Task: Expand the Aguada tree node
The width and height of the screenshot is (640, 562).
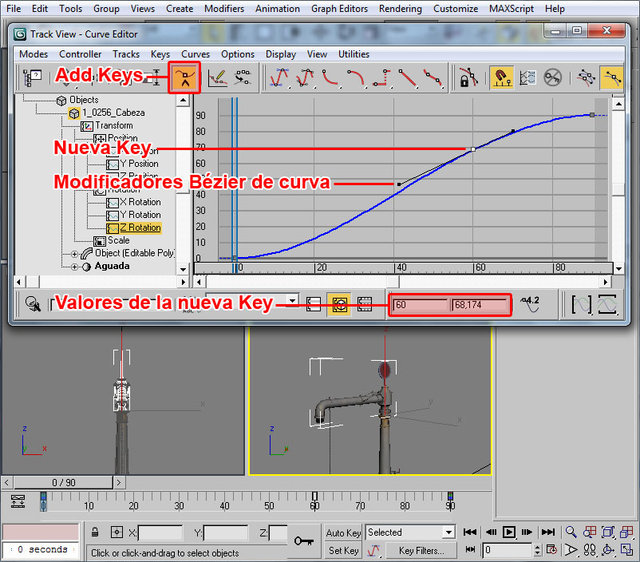Action: click(x=75, y=267)
